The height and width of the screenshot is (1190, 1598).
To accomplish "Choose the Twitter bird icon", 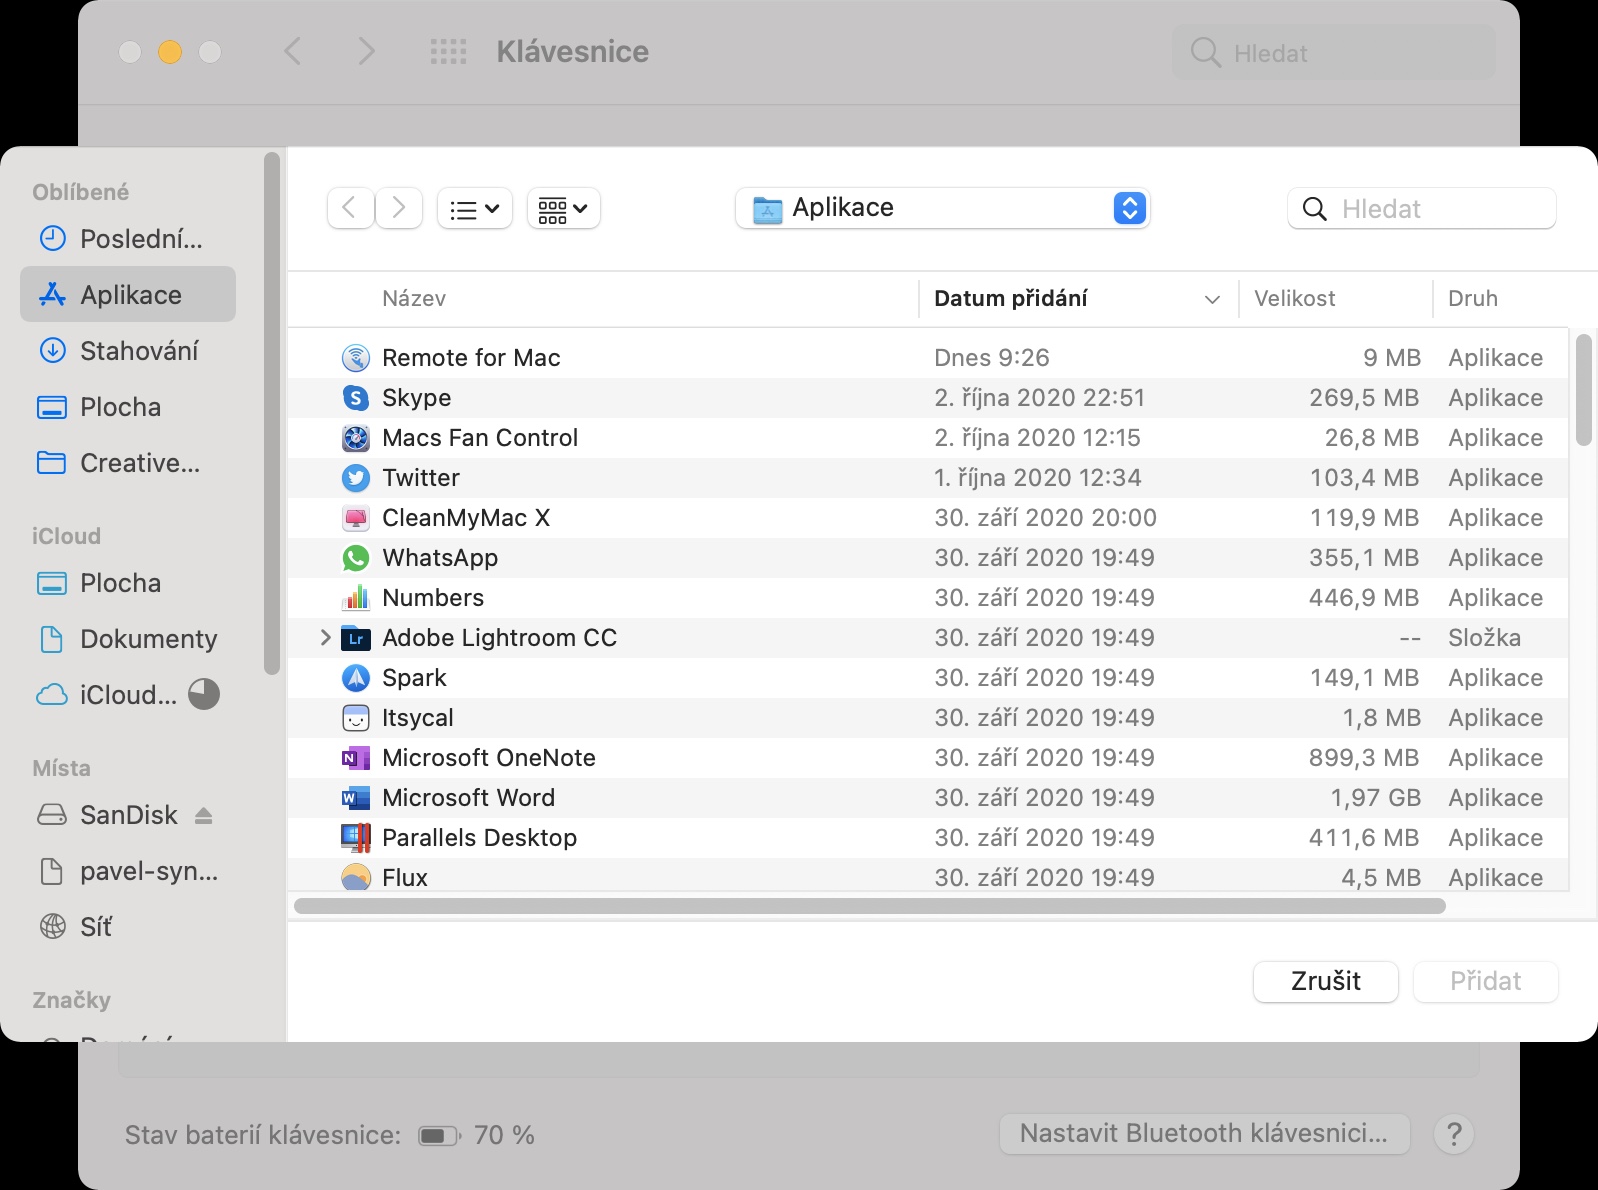I will tap(356, 478).
